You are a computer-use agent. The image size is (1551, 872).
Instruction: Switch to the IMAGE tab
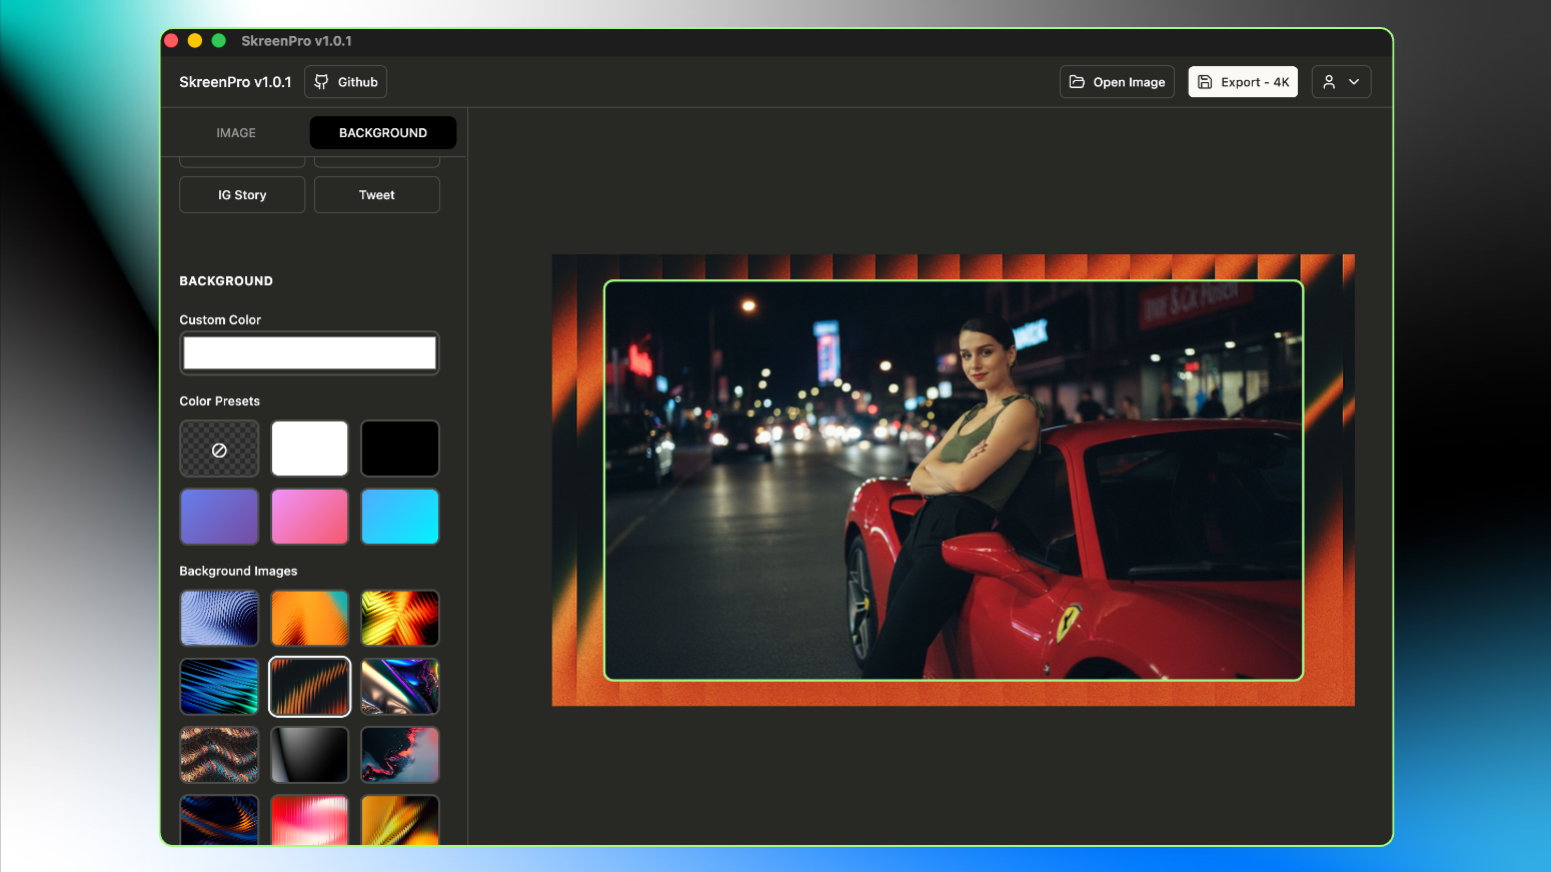coord(235,132)
